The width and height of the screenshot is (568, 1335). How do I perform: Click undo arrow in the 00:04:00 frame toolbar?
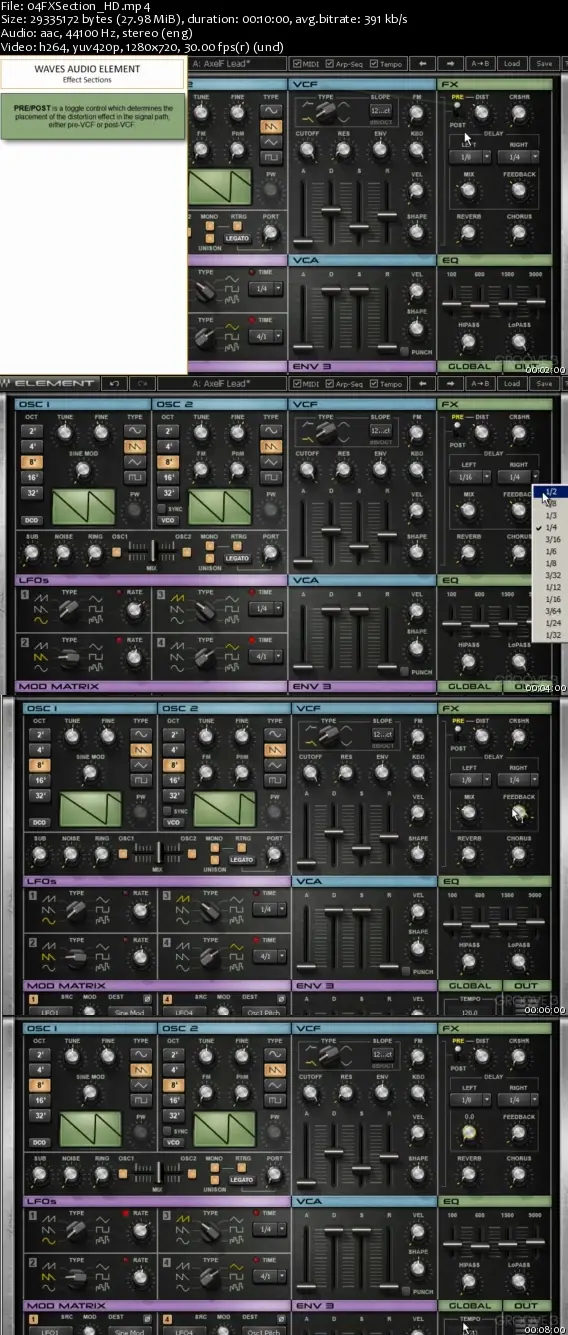pos(115,384)
